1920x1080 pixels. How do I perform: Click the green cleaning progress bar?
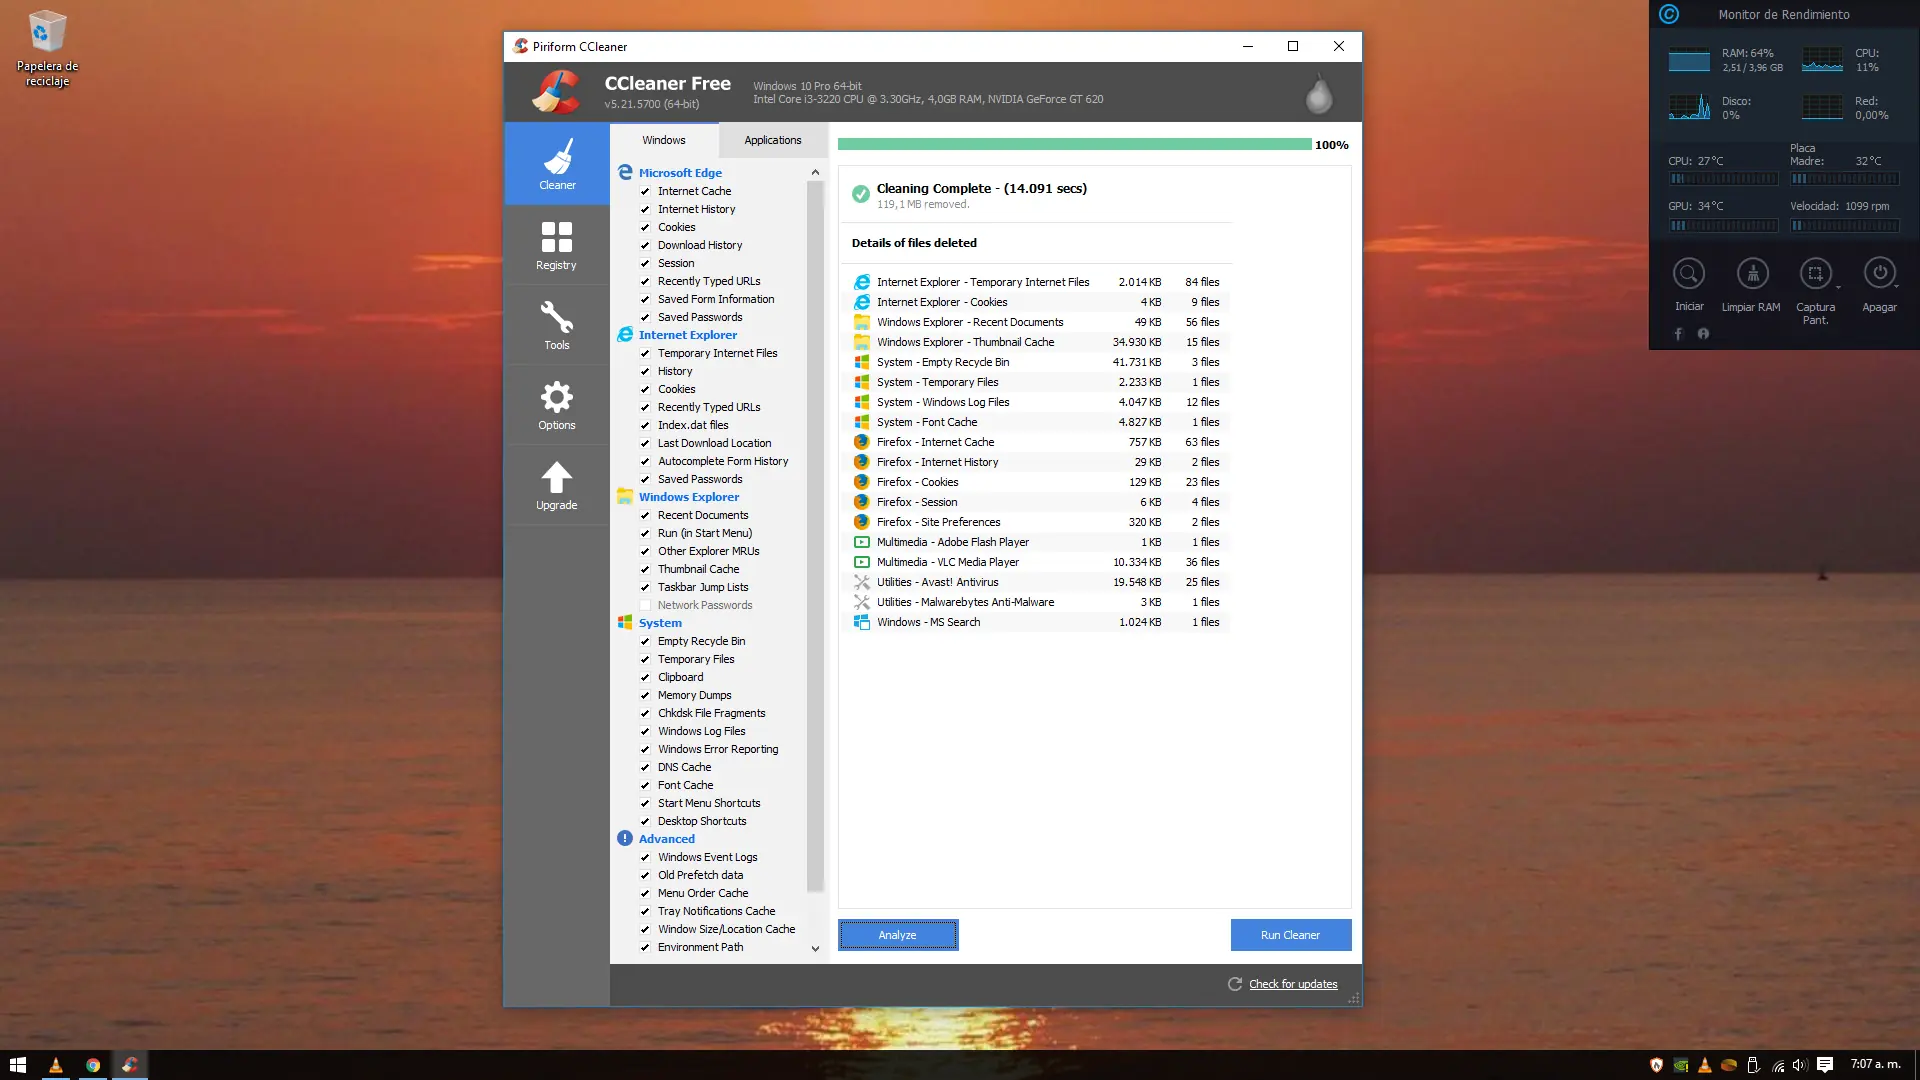(1074, 145)
